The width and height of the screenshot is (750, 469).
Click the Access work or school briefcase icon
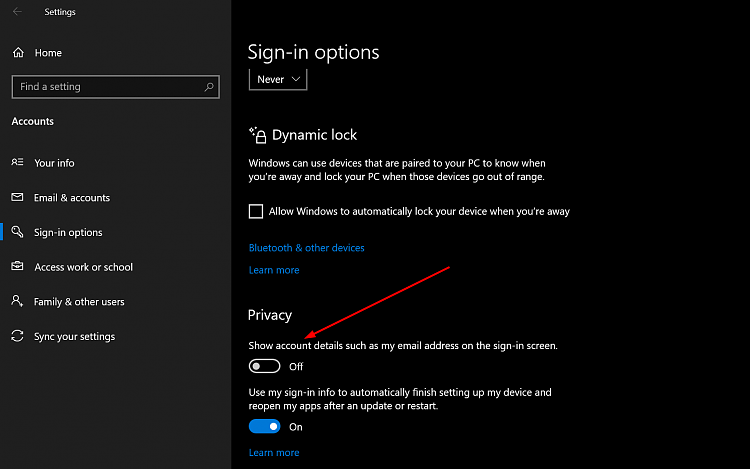(x=17, y=266)
